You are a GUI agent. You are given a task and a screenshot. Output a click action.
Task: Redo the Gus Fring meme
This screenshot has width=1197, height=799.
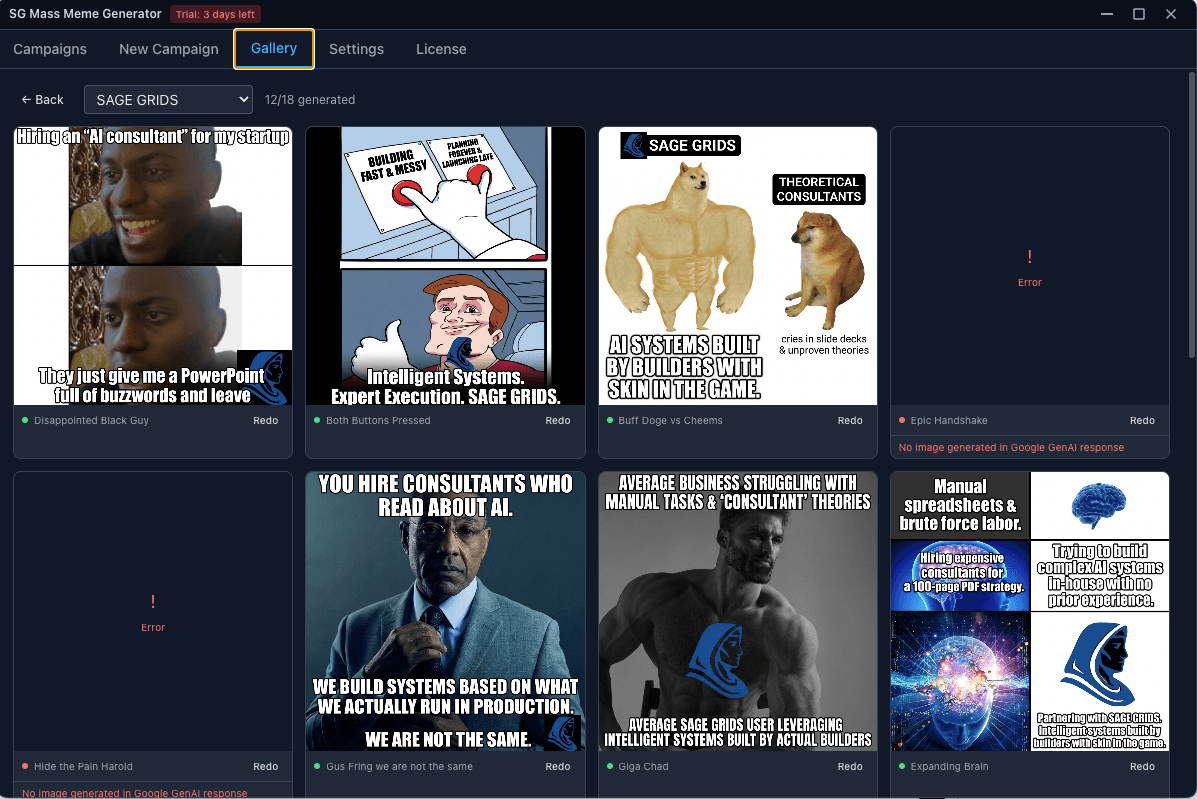[558, 766]
